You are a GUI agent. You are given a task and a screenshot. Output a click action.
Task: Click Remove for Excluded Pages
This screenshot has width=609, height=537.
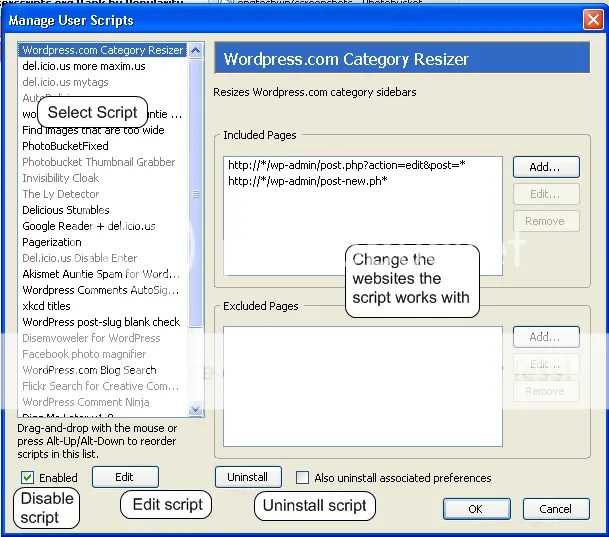546,391
